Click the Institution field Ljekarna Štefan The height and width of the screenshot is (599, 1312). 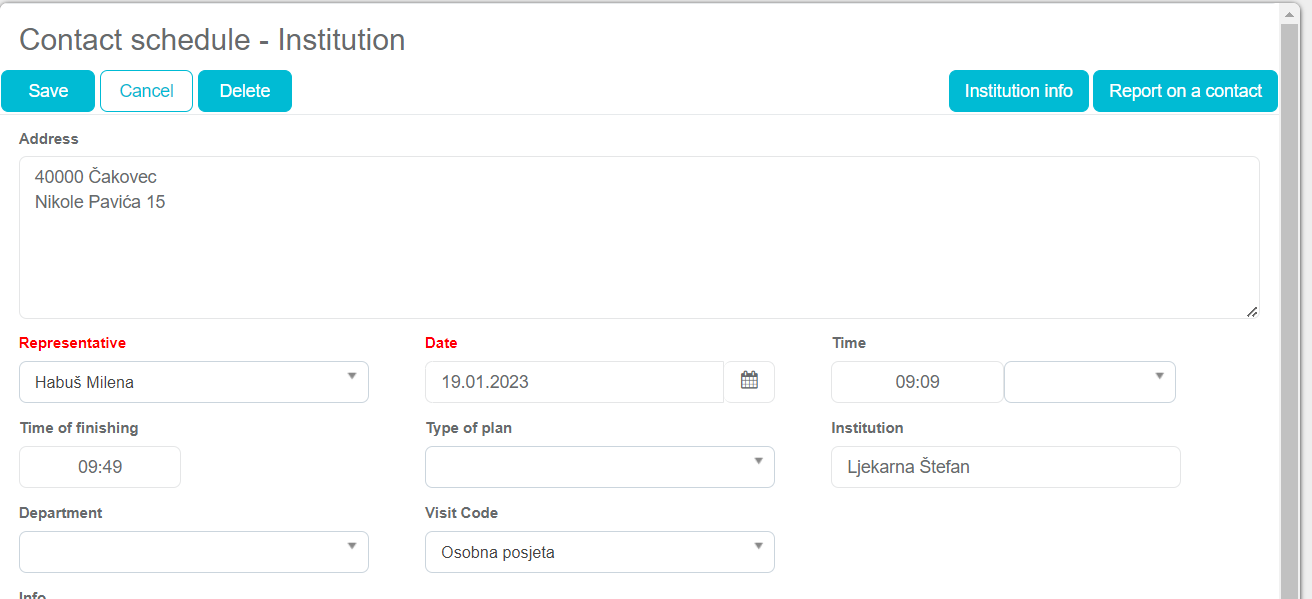click(x=1005, y=467)
